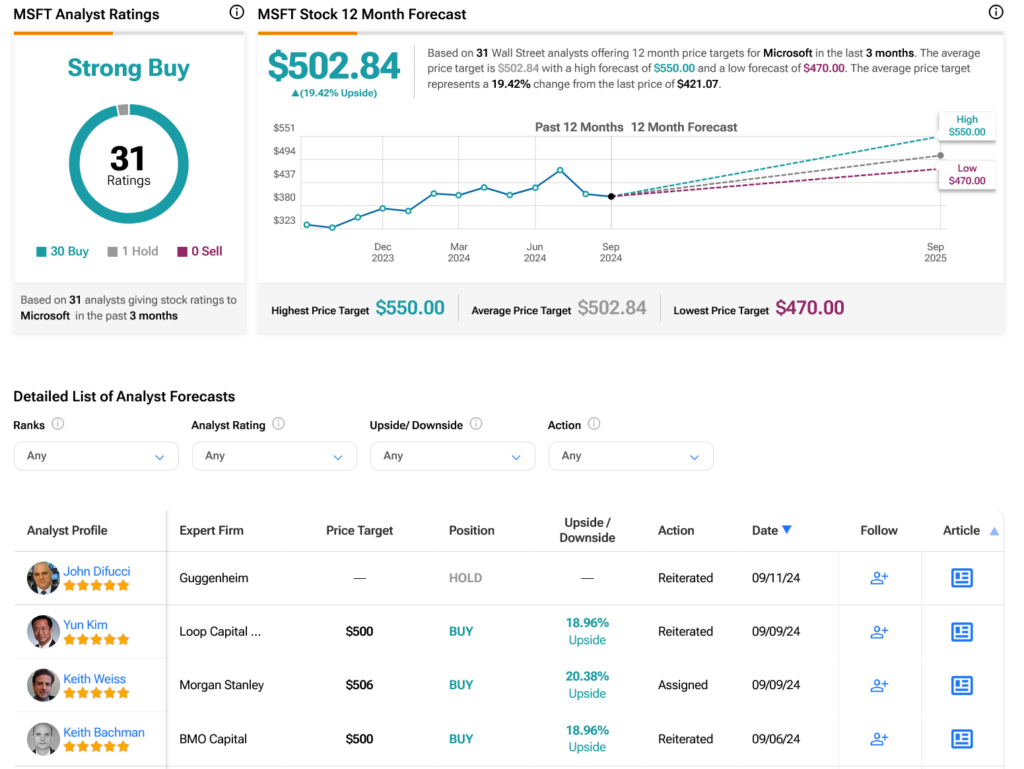Click info icon next to Ranks filter
This screenshot has width=1024, height=769.
58,424
